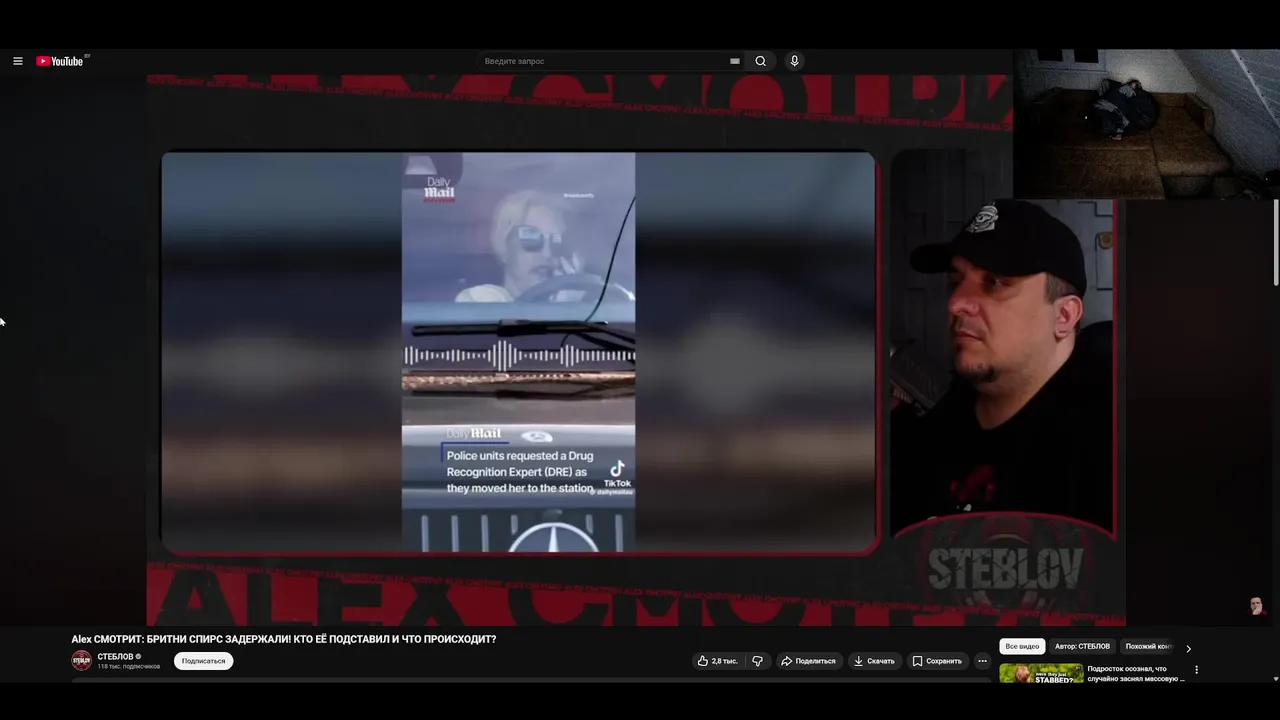The height and width of the screenshot is (720, 1280).
Task: Show more filter chips with right arrow
Action: (1188, 648)
